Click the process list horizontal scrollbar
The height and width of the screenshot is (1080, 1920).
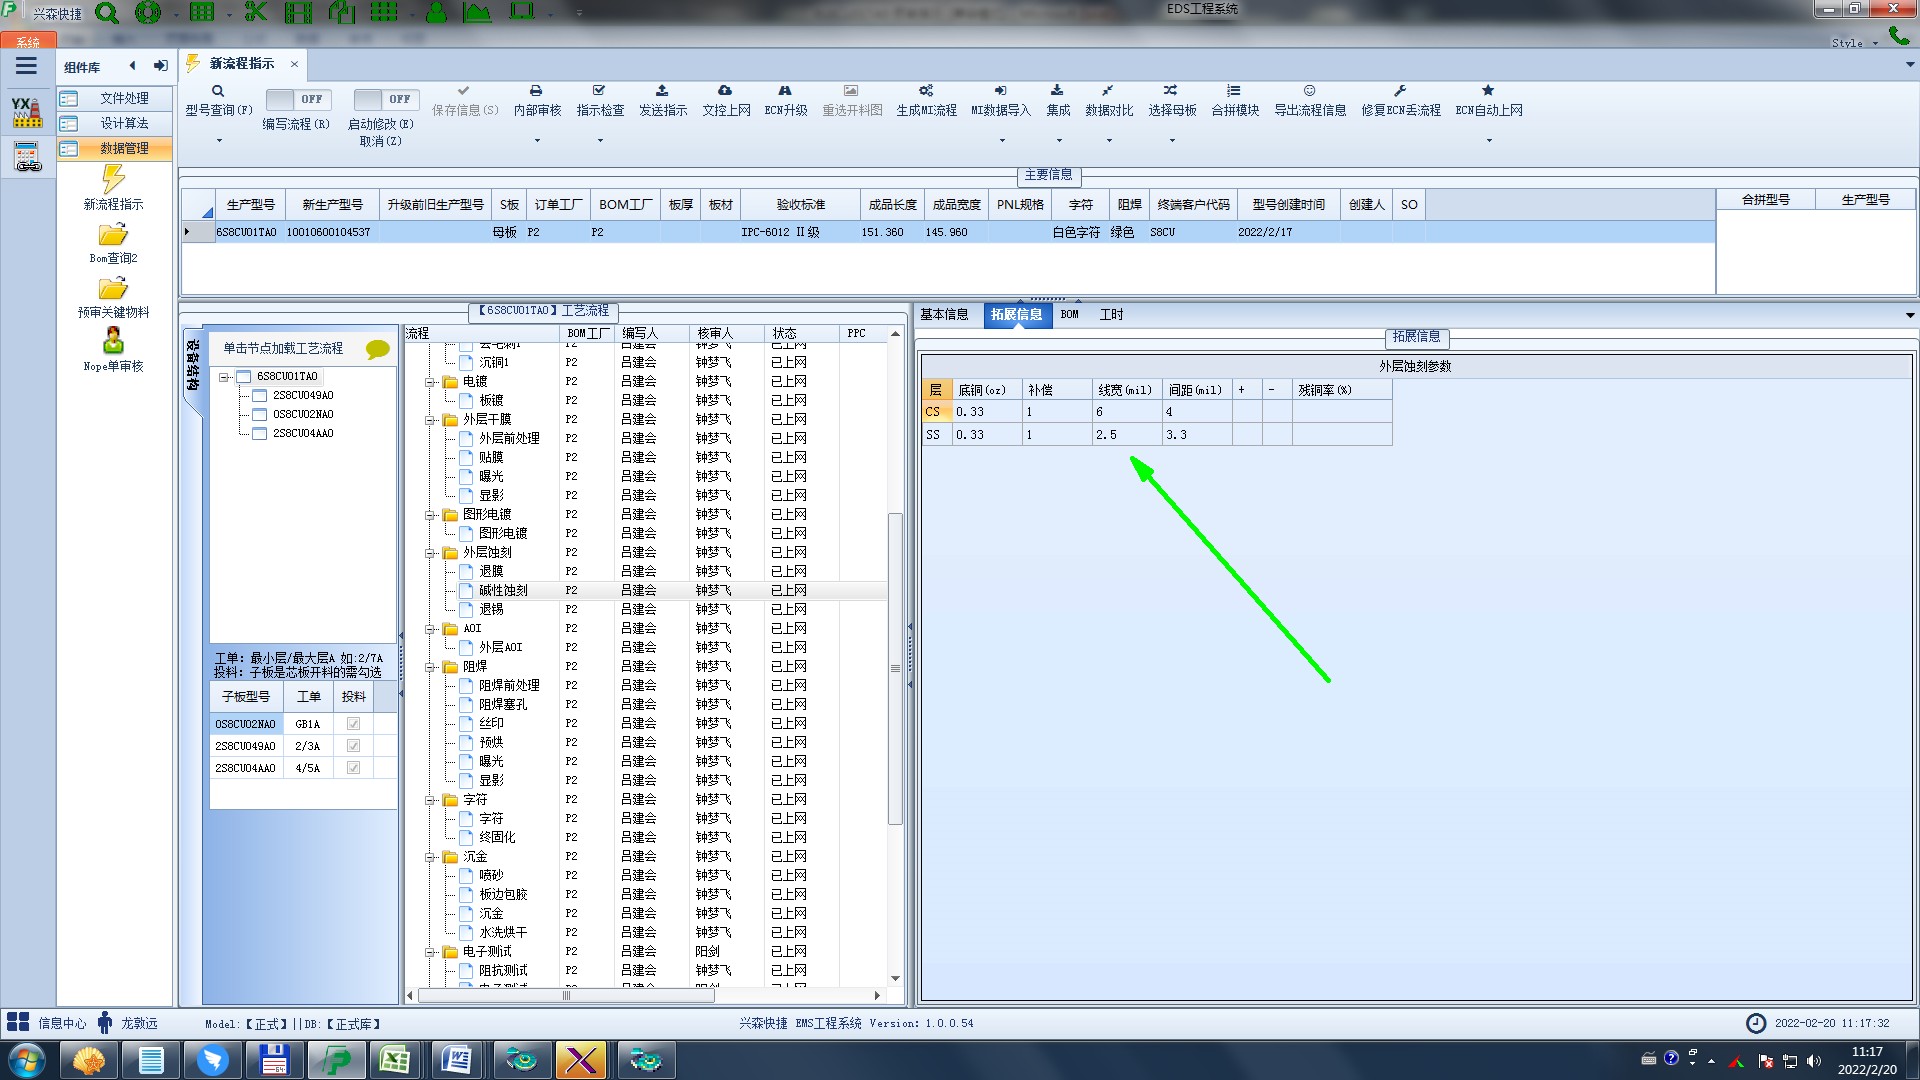pyautogui.click(x=567, y=995)
